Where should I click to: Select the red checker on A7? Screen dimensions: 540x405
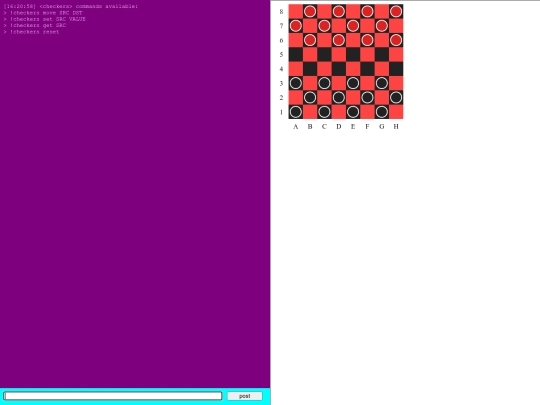click(x=295, y=26)
